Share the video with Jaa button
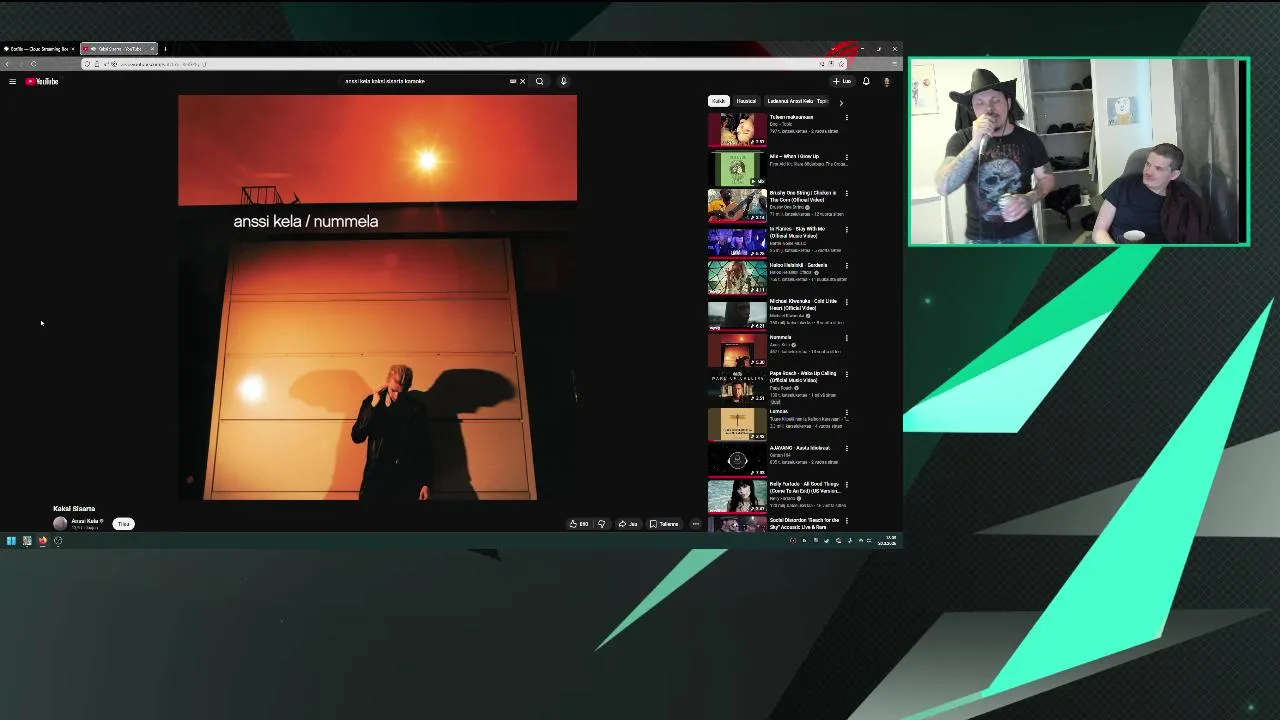 click(x=628, y=524)
